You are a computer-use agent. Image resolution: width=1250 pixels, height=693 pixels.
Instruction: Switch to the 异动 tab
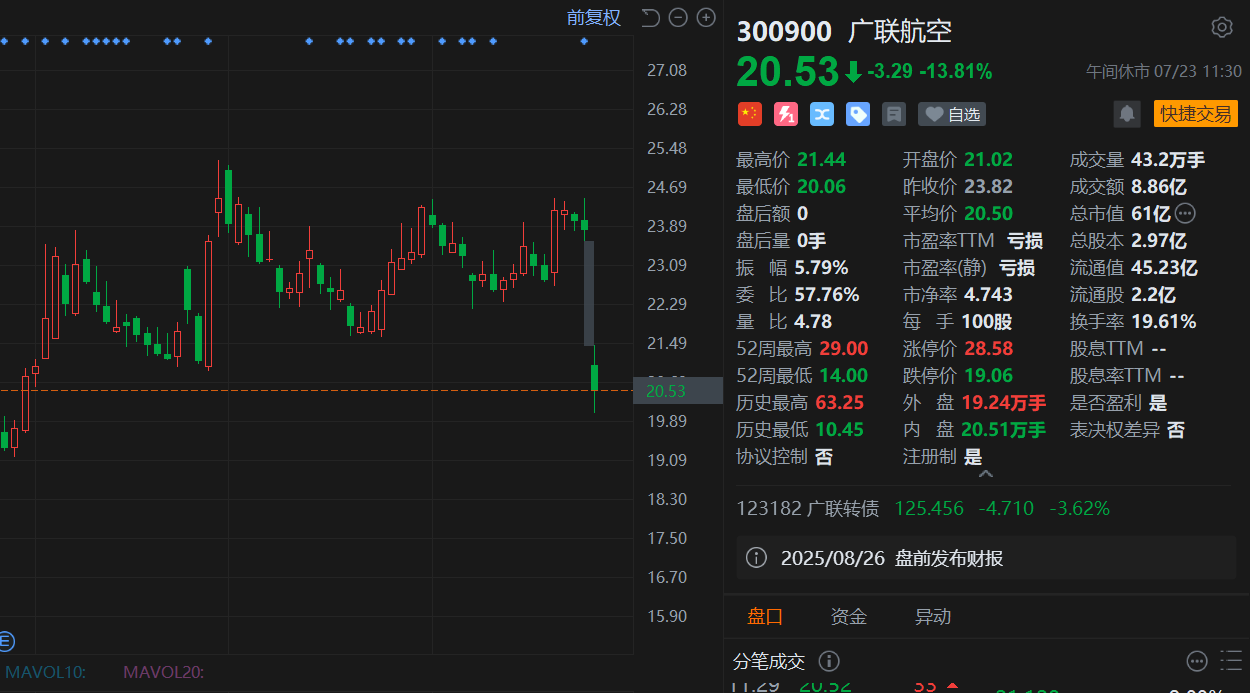(x=933, y=616)
